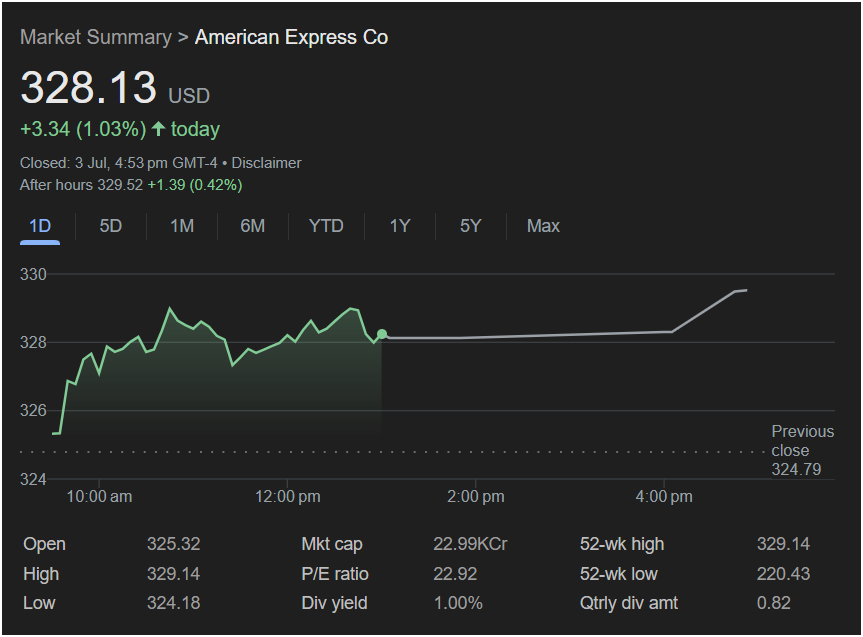The image size is (863, 637).
Task: Click the Div yield value 1.00%
Action: 458,603
